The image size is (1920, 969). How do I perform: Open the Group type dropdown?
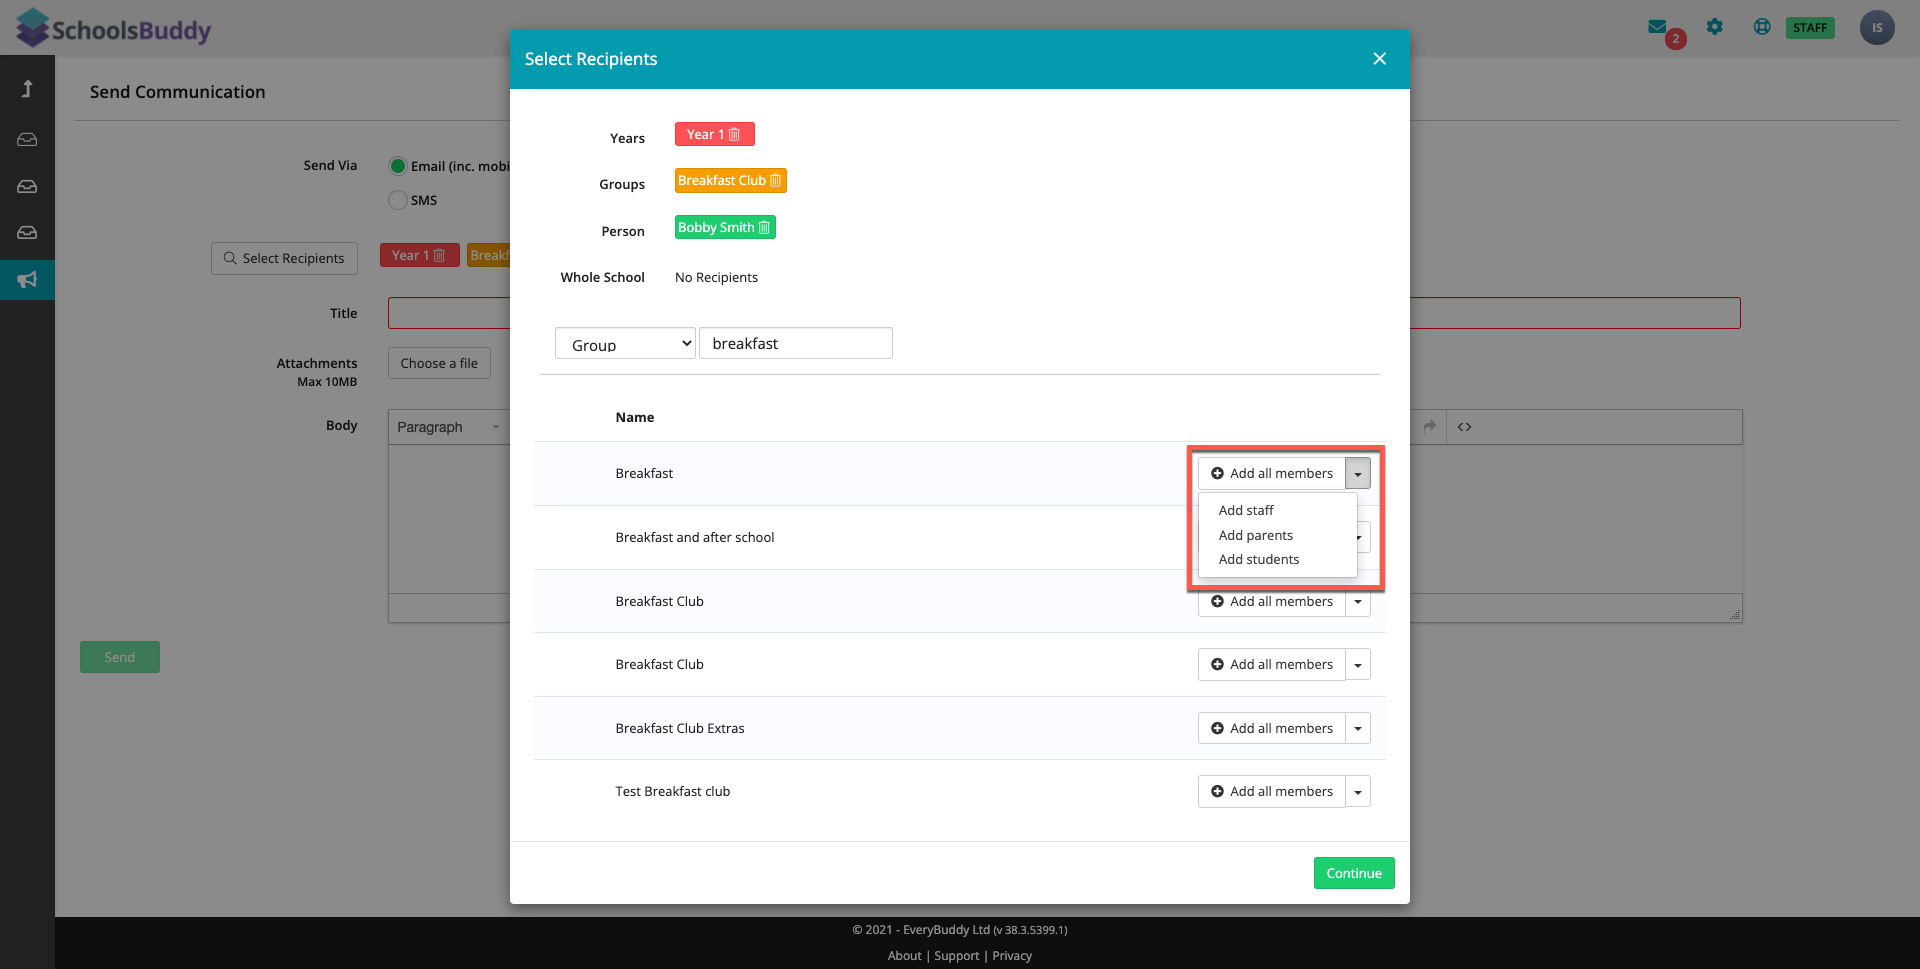coord(625,344)
